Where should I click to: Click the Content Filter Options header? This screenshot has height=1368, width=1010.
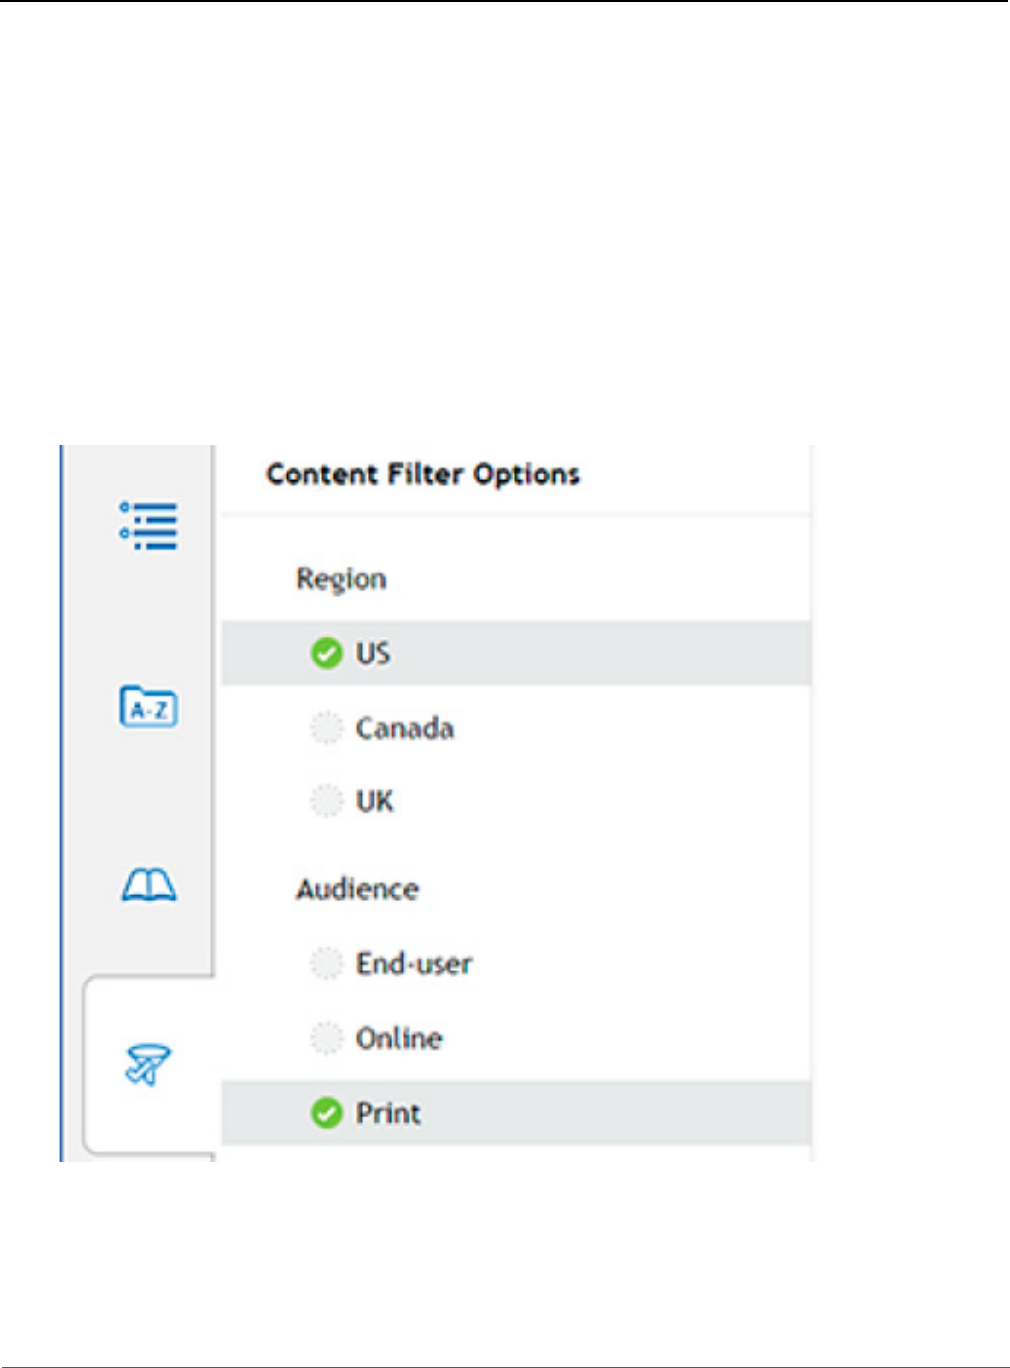pos(423,474)
